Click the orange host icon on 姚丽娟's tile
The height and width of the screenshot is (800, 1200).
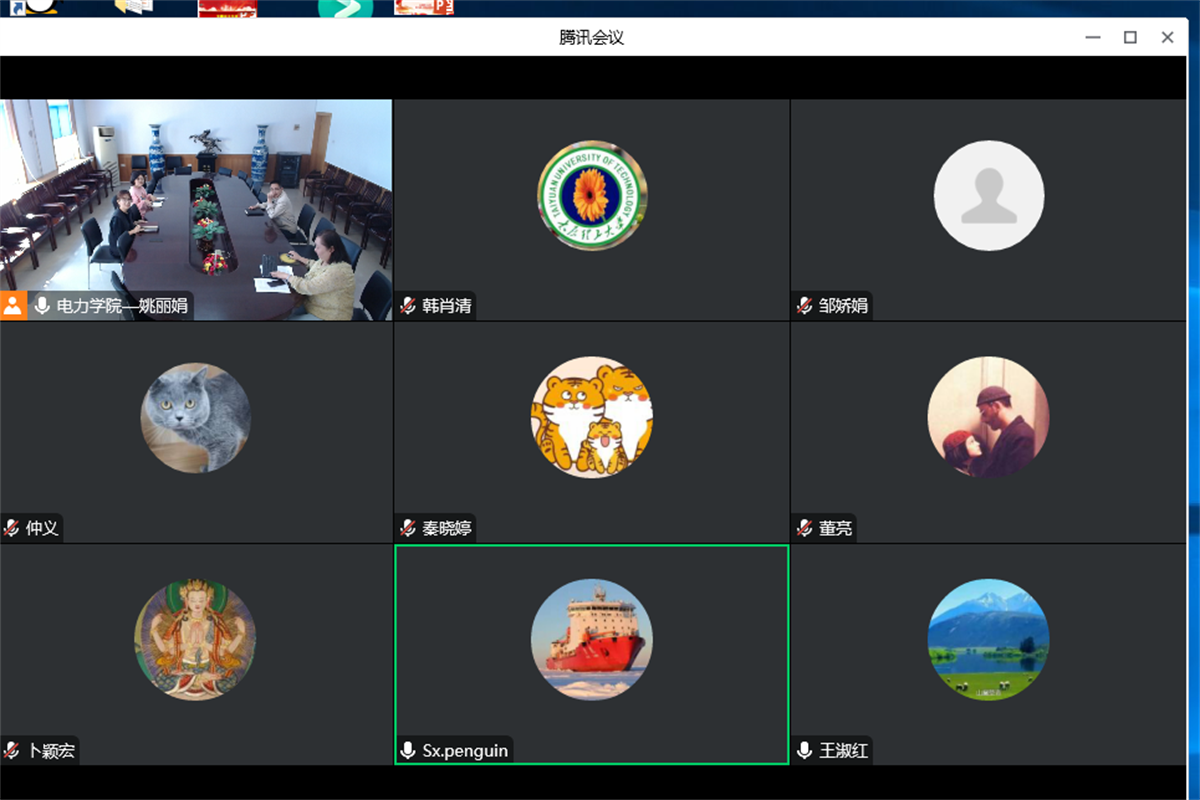coord(13,306)
